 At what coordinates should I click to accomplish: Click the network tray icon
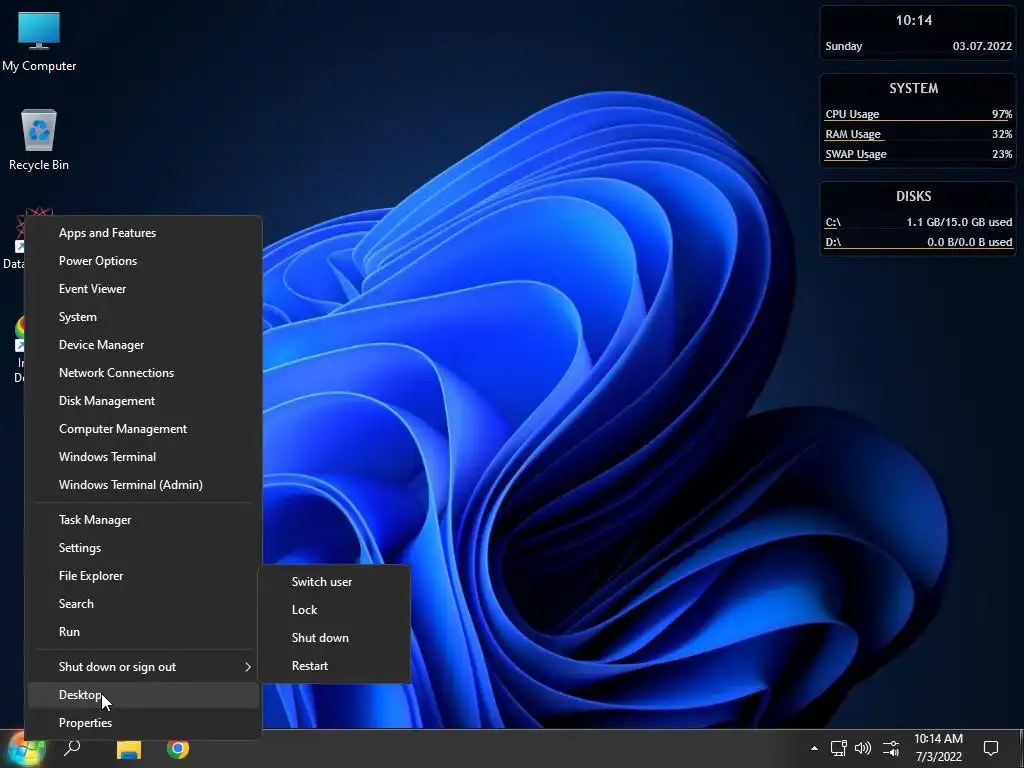click(x=839, y=748)
